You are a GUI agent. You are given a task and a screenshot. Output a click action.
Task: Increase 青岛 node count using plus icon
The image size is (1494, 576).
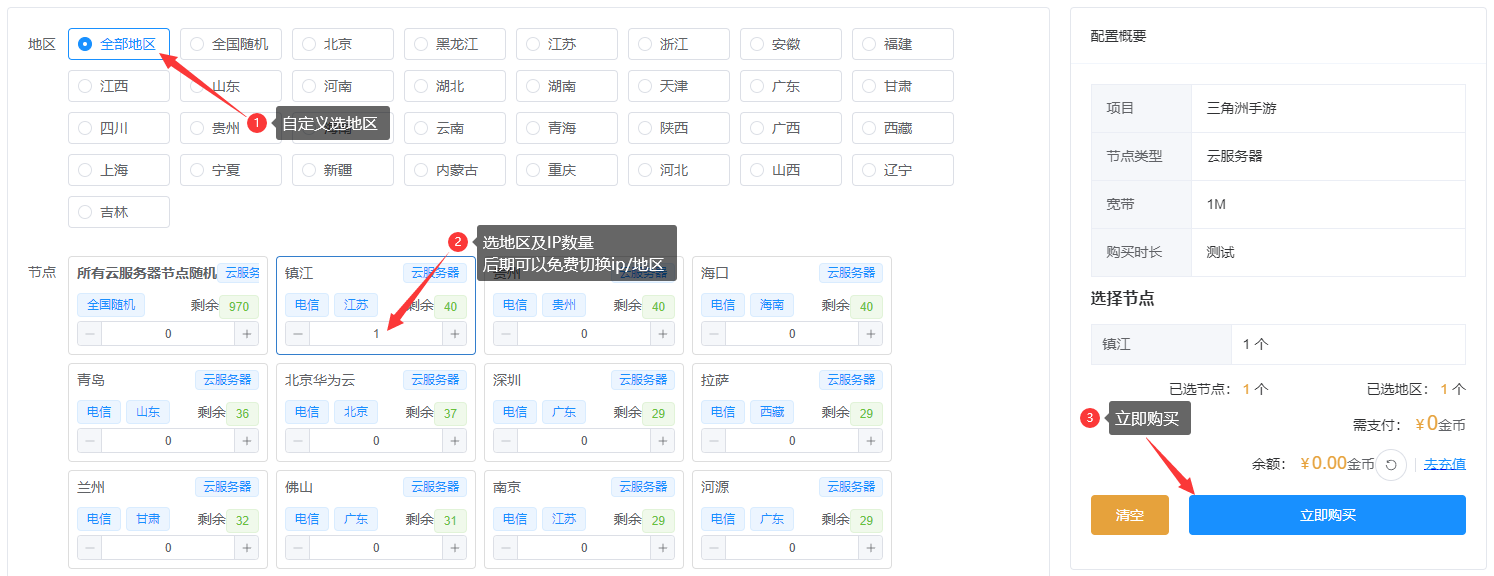pyautogui.click(x=248, y=440)
